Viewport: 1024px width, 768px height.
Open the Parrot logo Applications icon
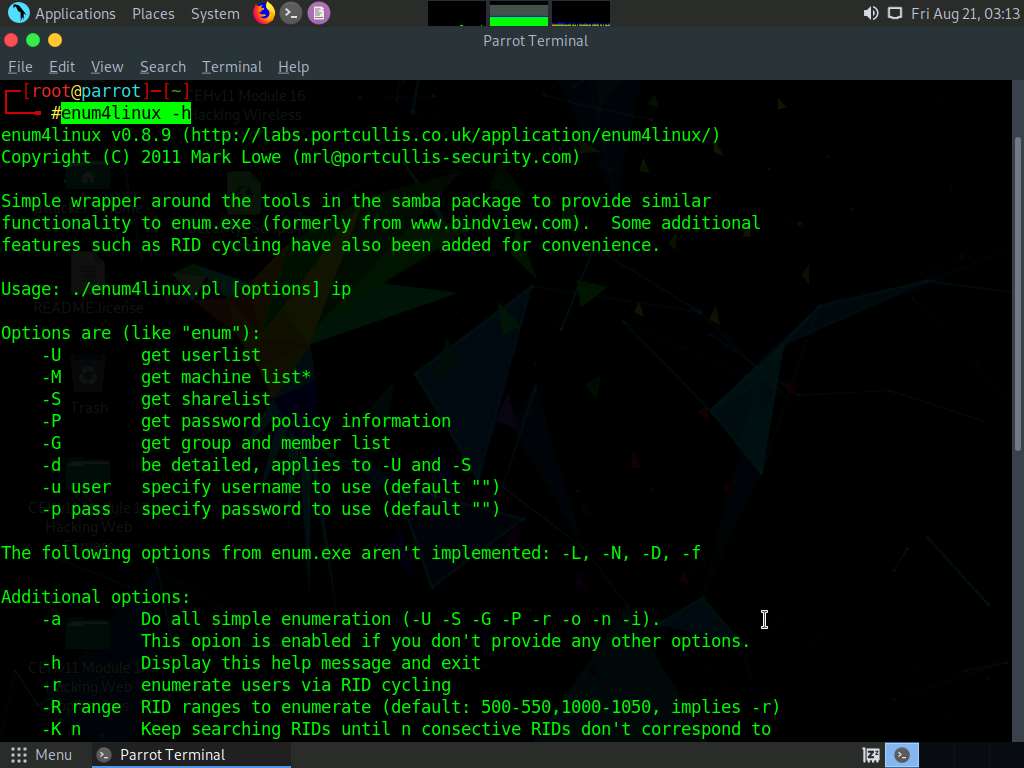[18, 12]
